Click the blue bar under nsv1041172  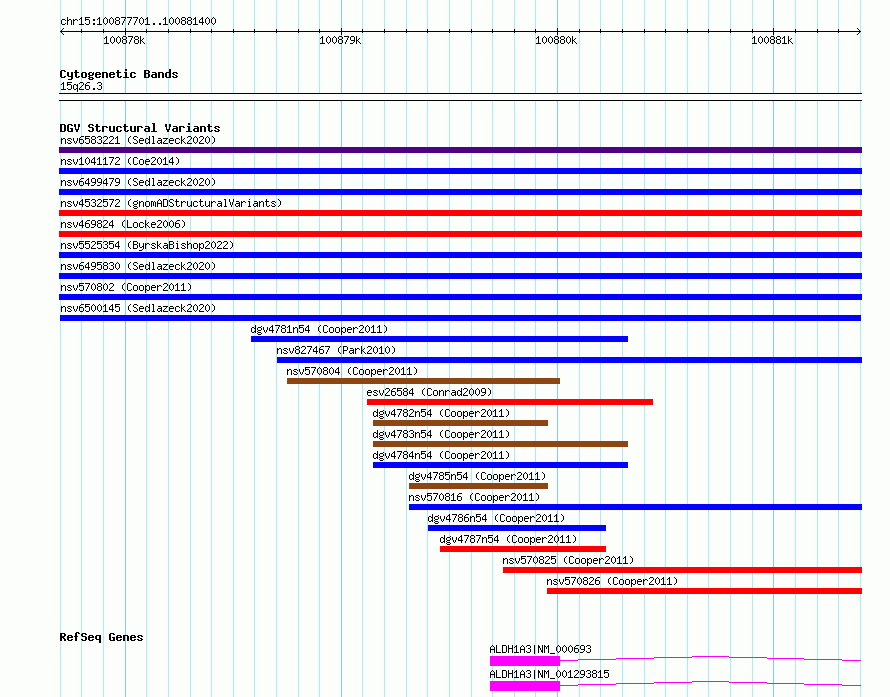click(x=460, y=171)
